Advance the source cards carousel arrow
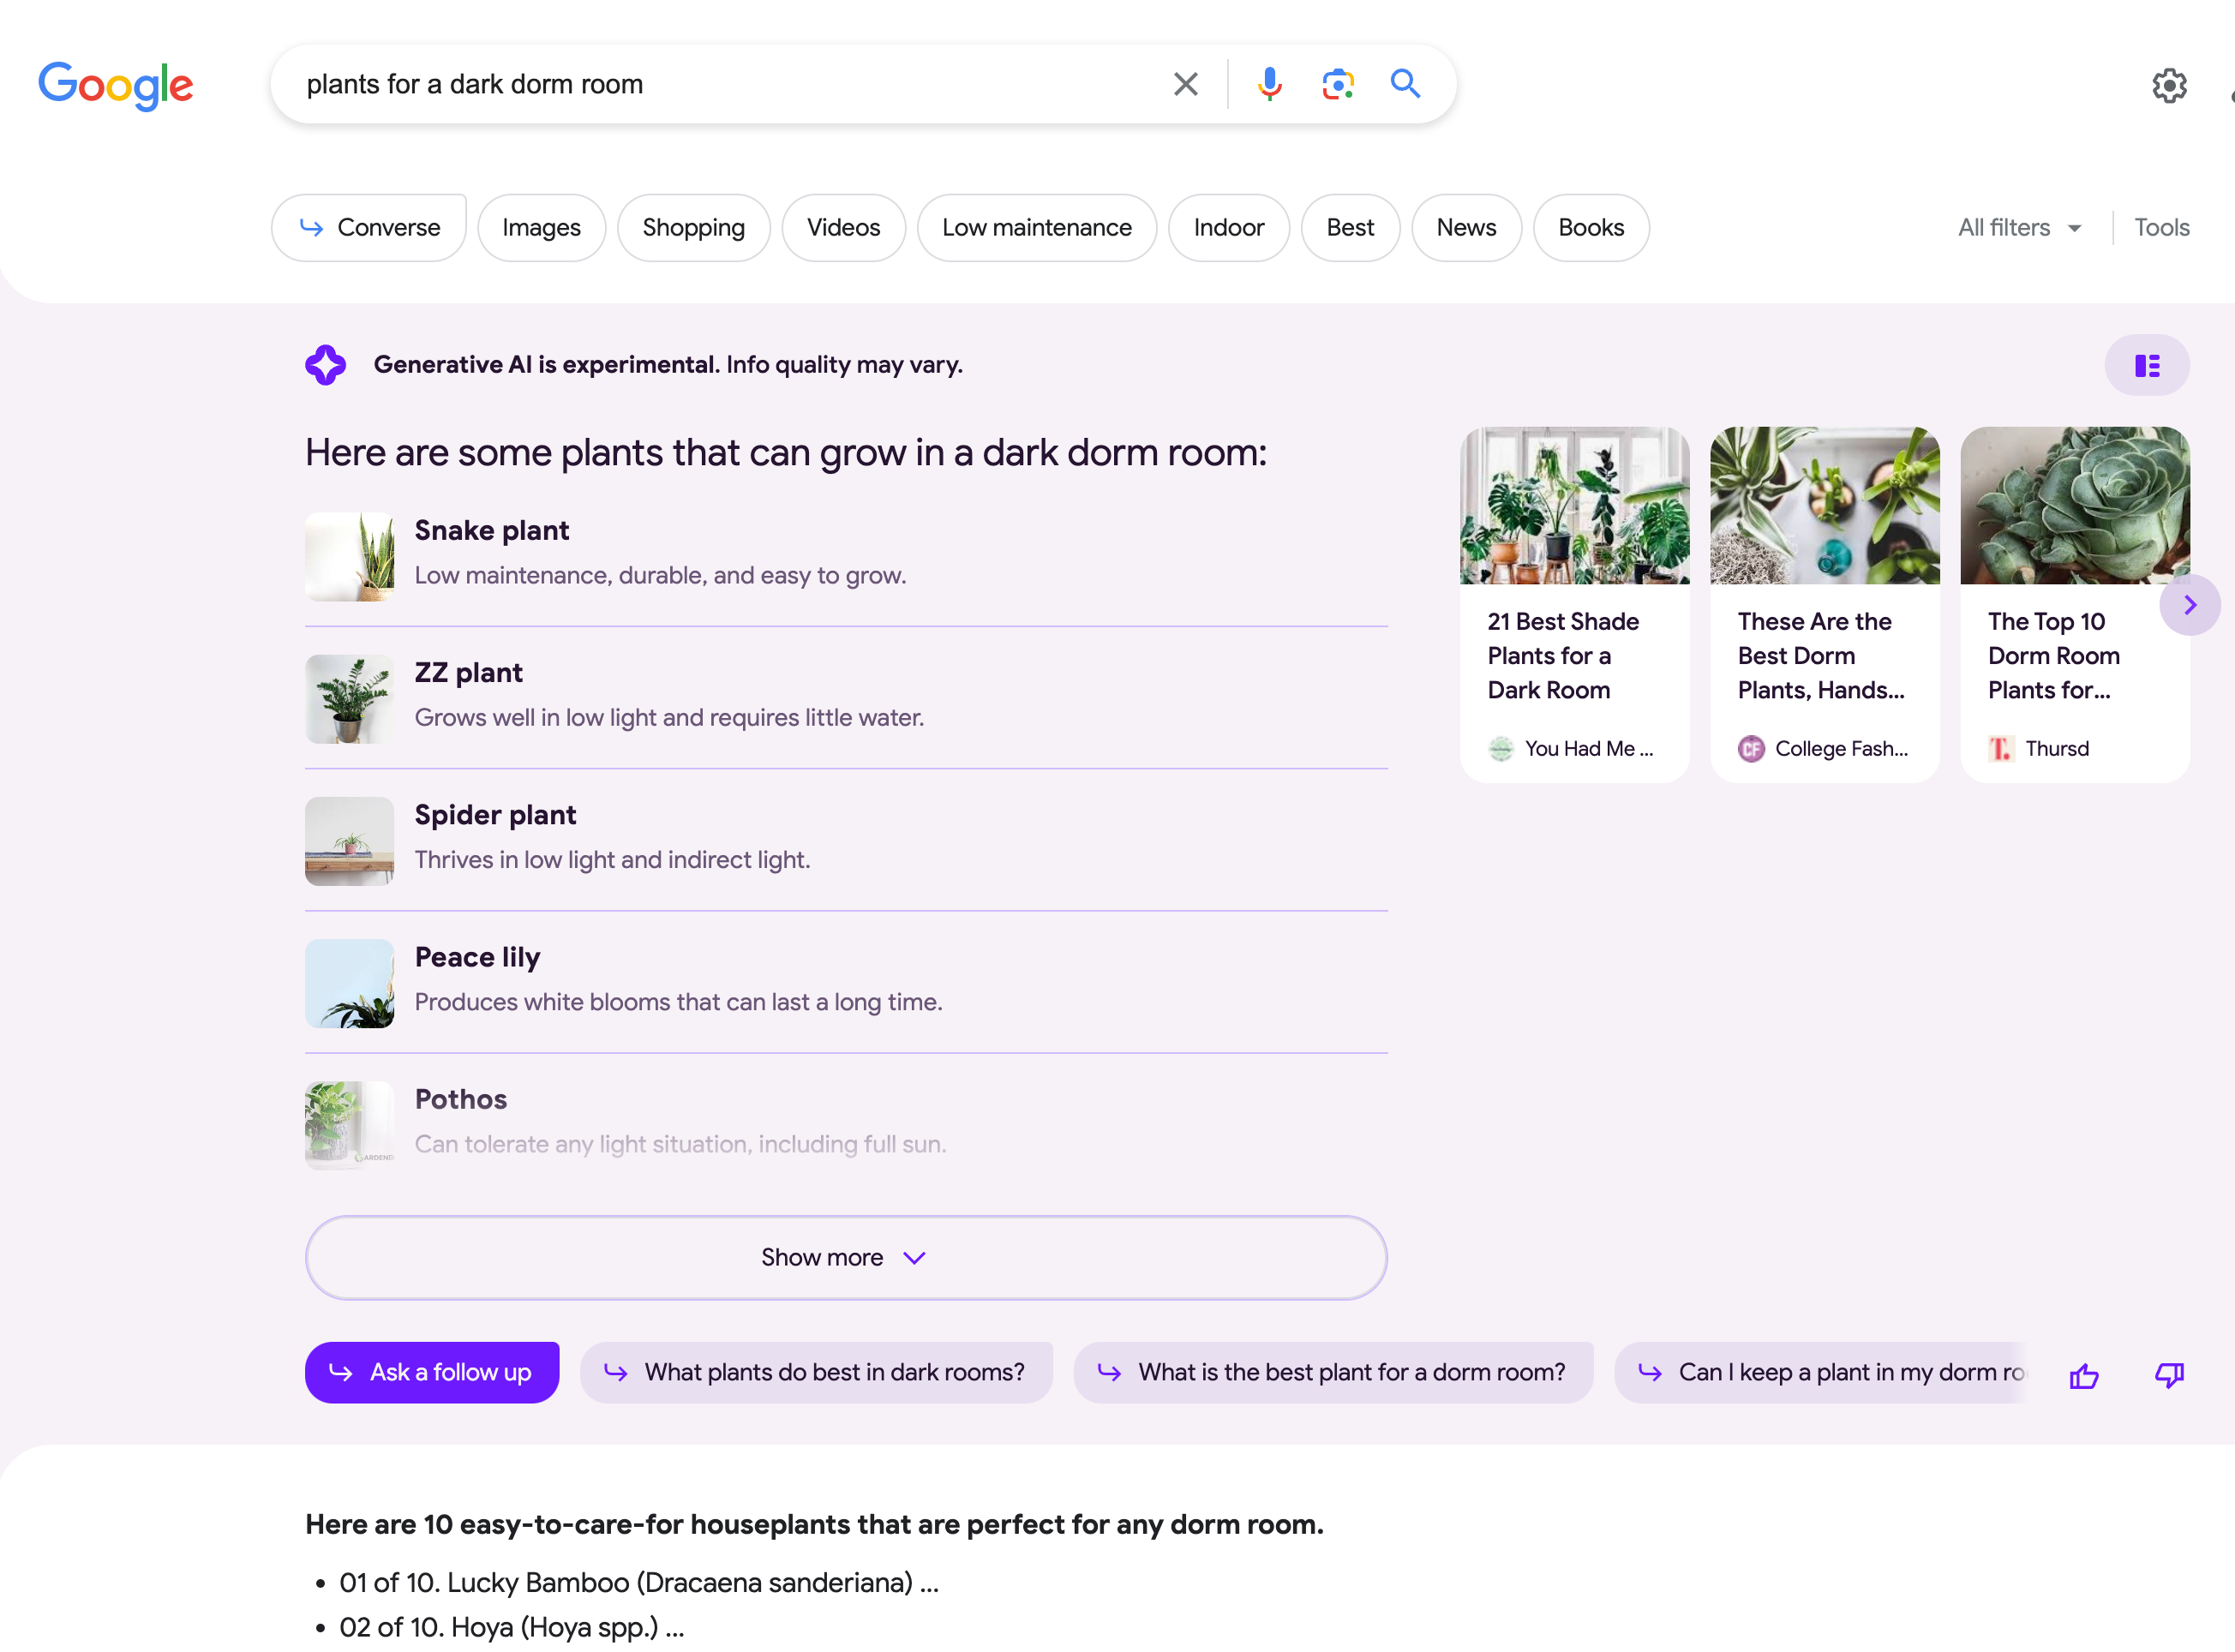 (x=2188, y=605)
